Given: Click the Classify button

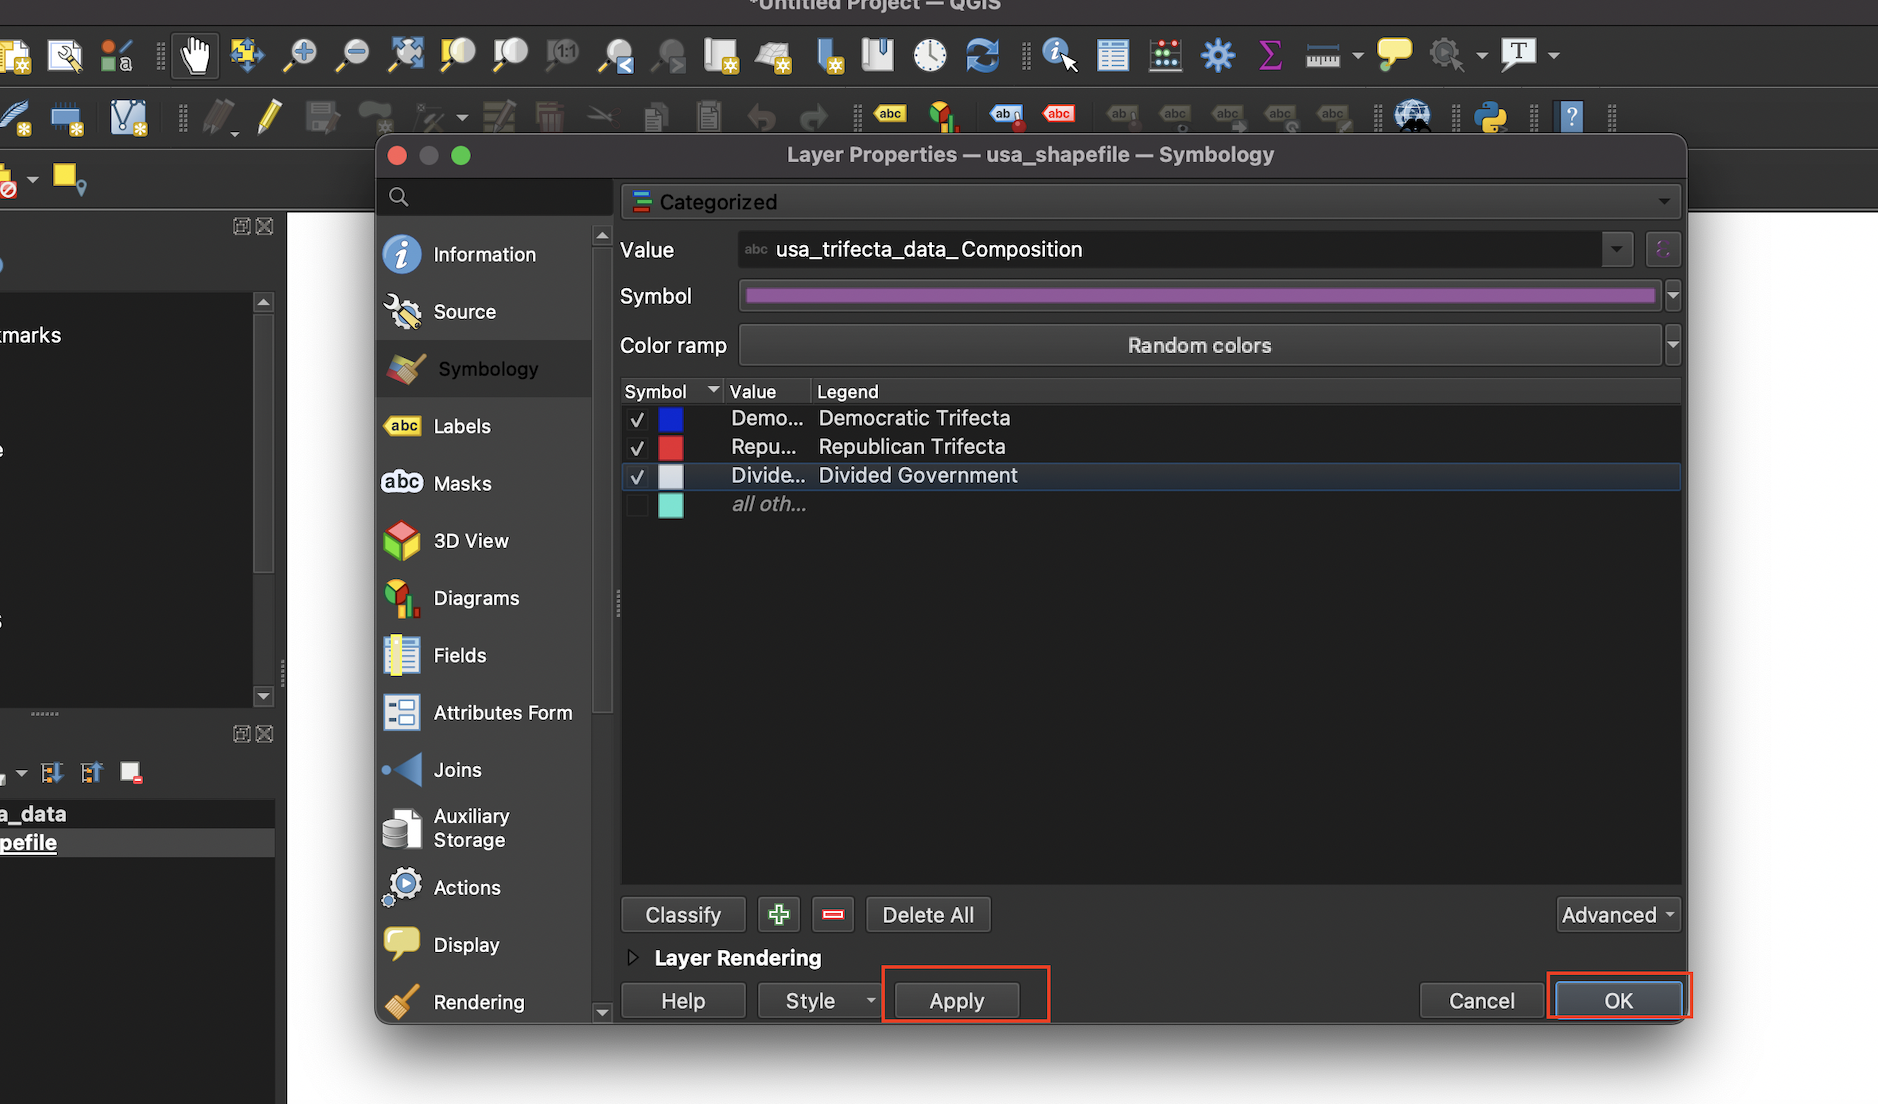Looking at the screenshot, I should [683, 914].
